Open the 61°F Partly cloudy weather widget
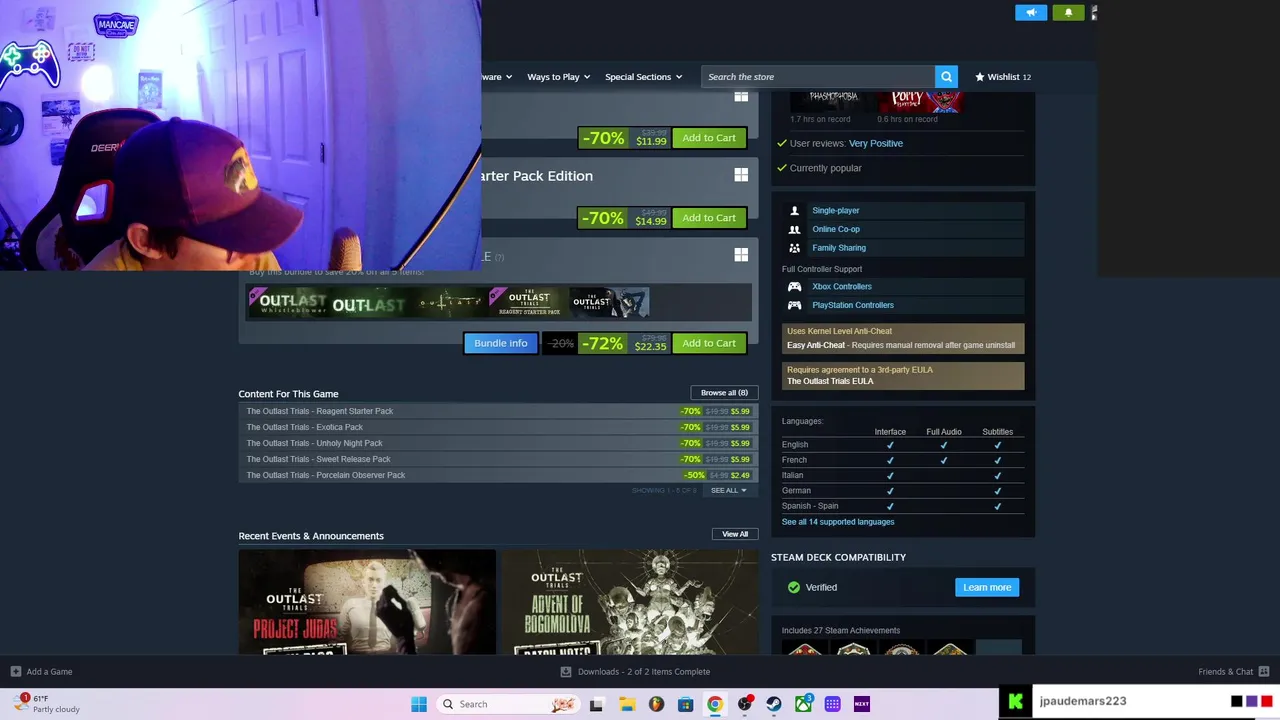Image resolution: width=1280 pixels, height=720 pixels. pyautogui.click(x=45, y=704)
